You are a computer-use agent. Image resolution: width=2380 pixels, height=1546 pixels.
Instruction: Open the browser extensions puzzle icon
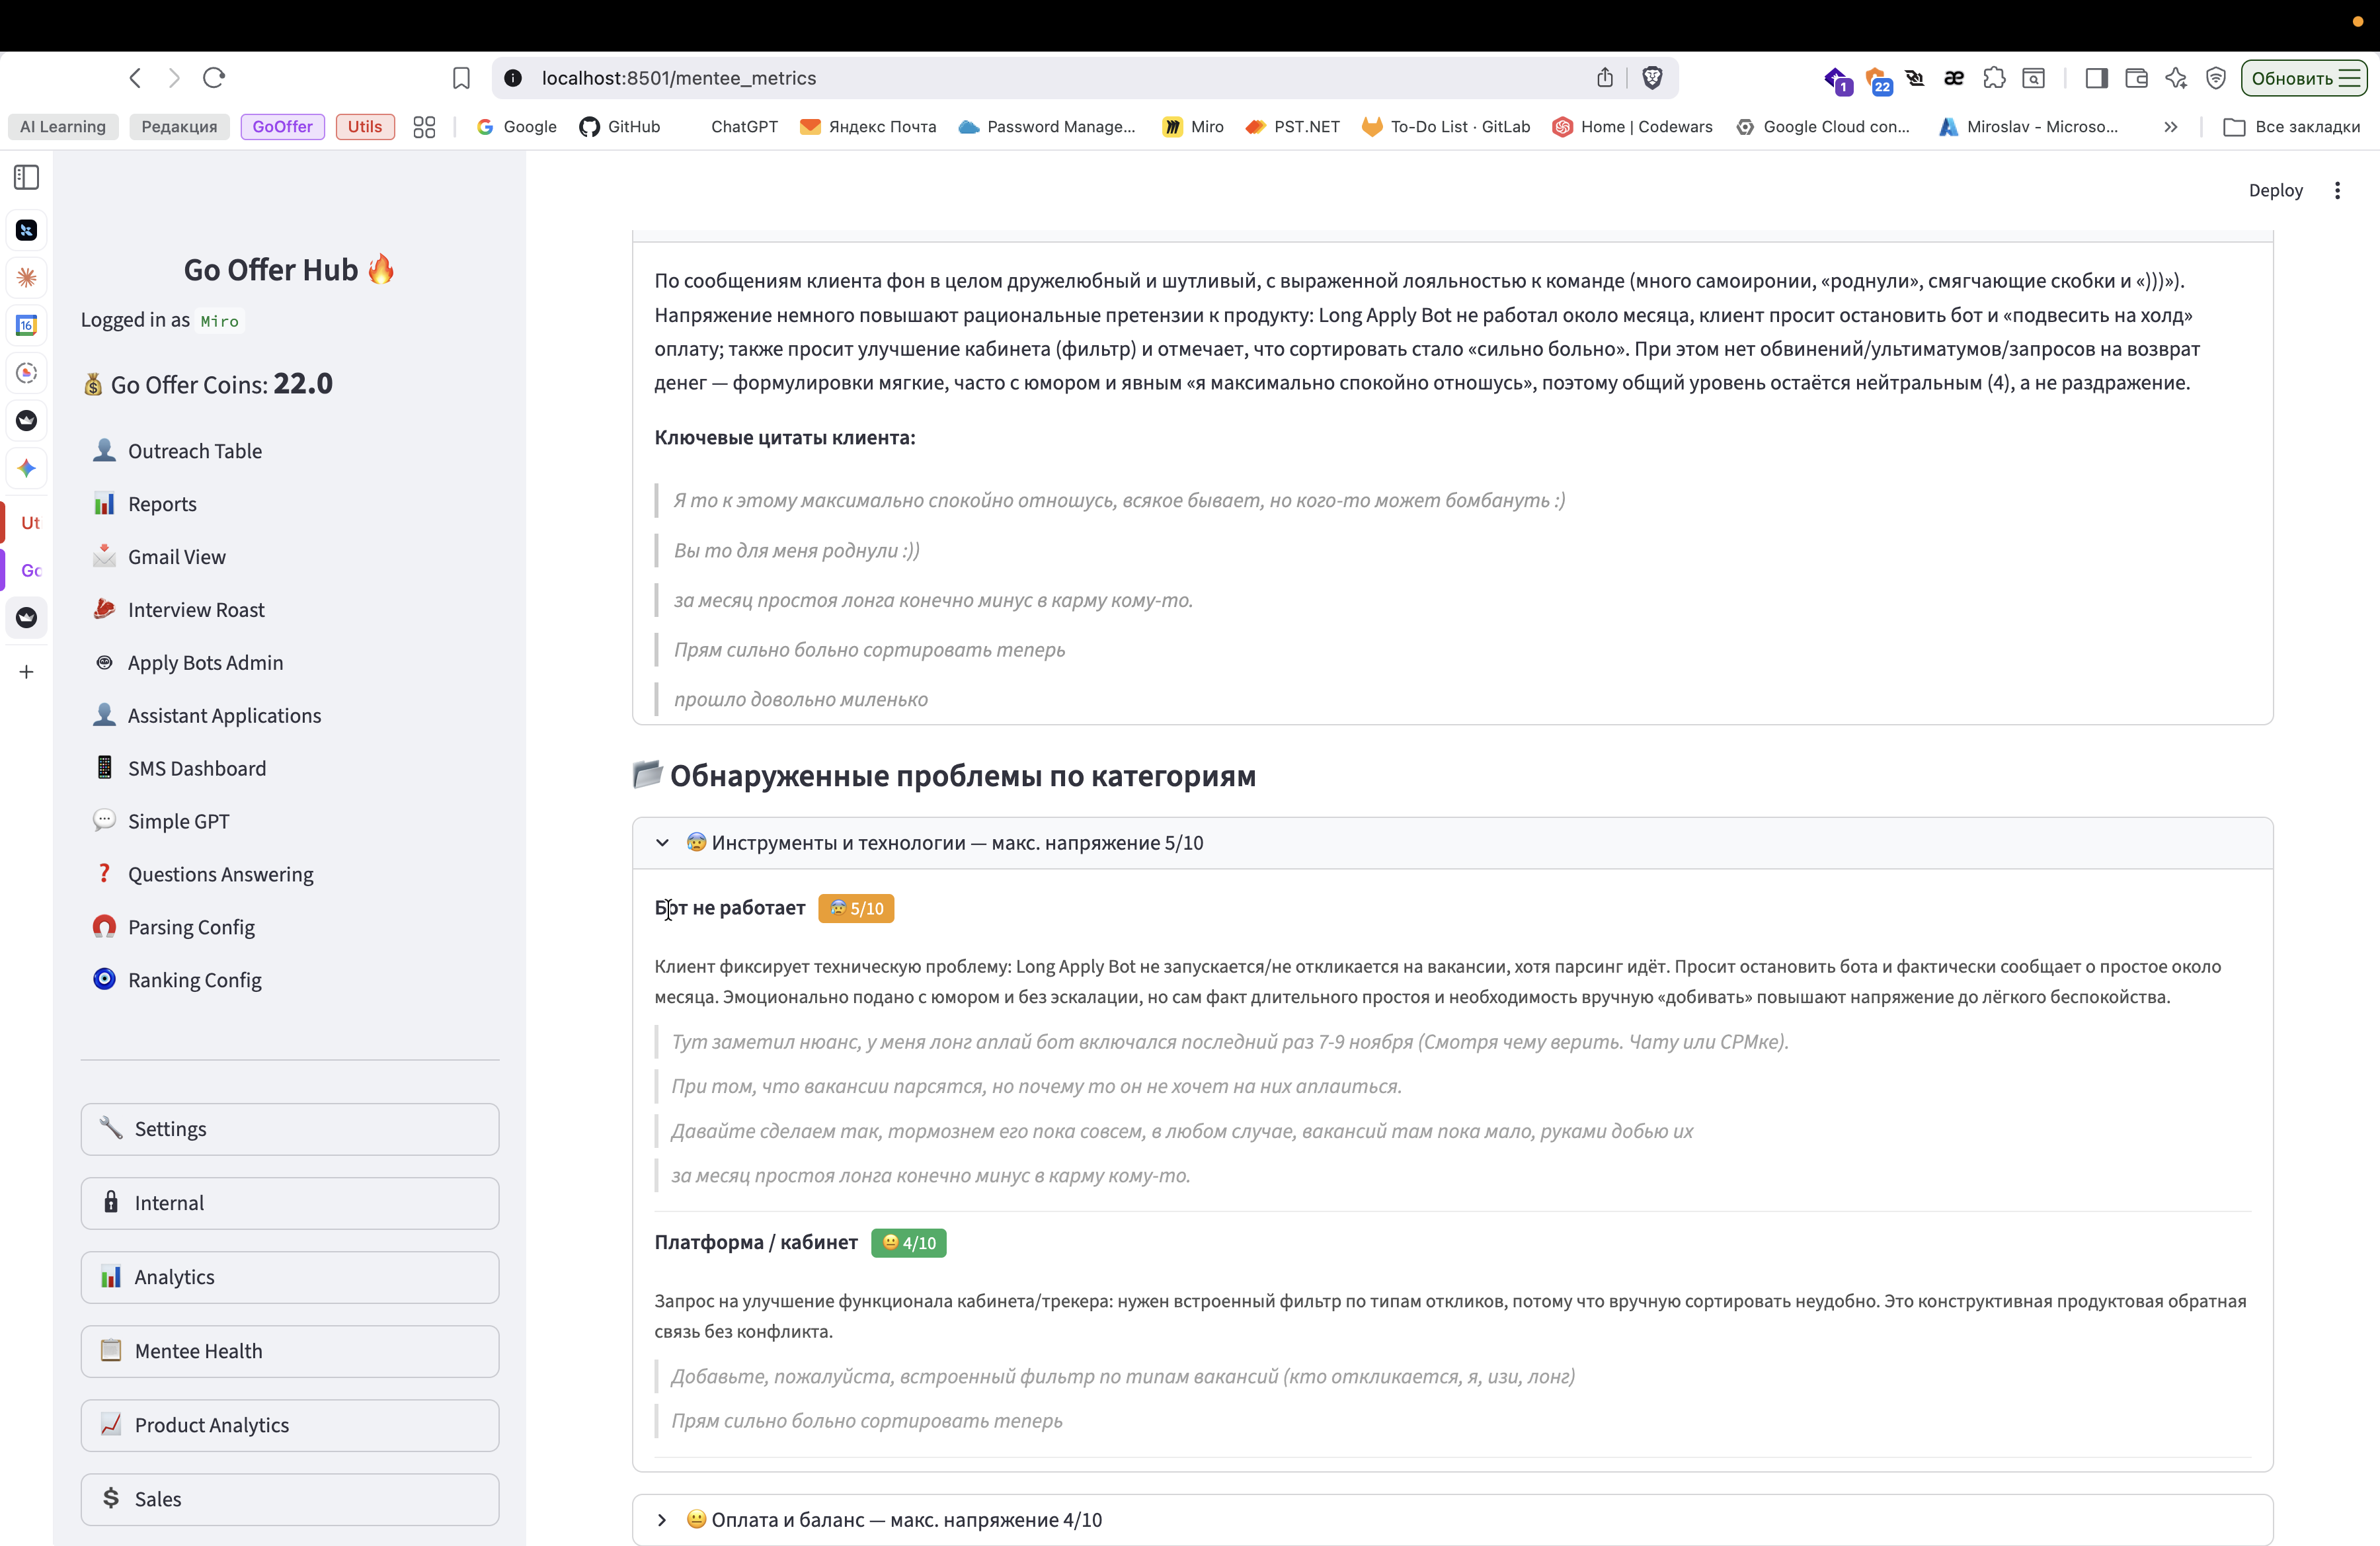pos(1993,78)
